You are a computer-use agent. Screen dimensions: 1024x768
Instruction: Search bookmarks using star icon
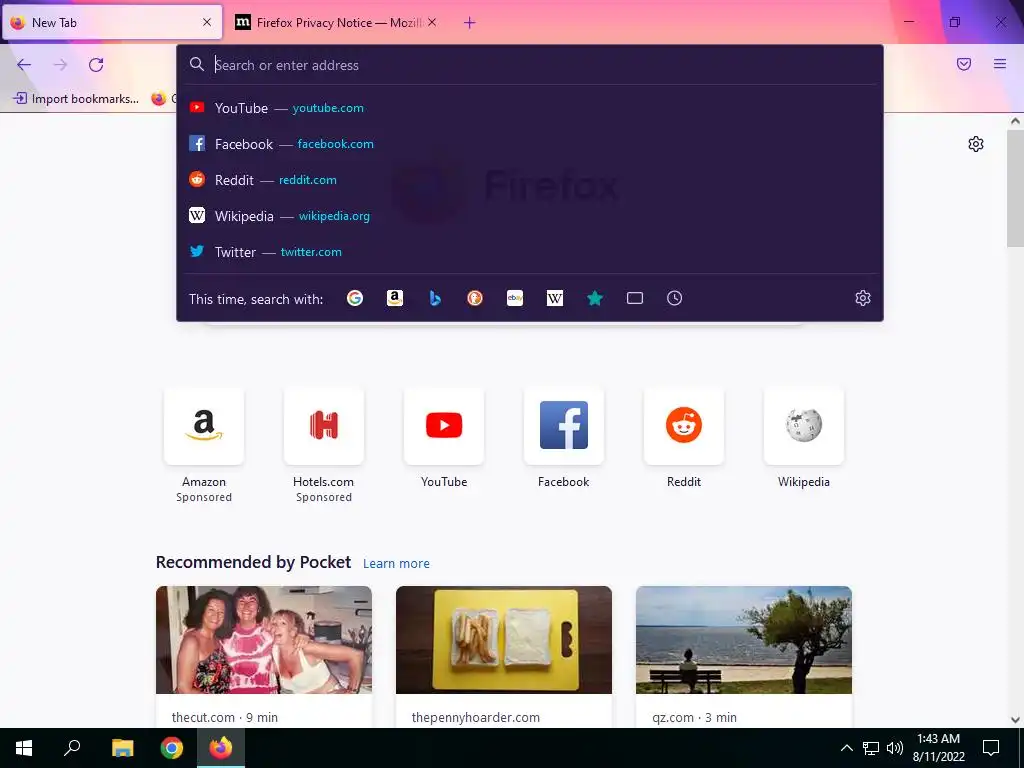[594, 298]
